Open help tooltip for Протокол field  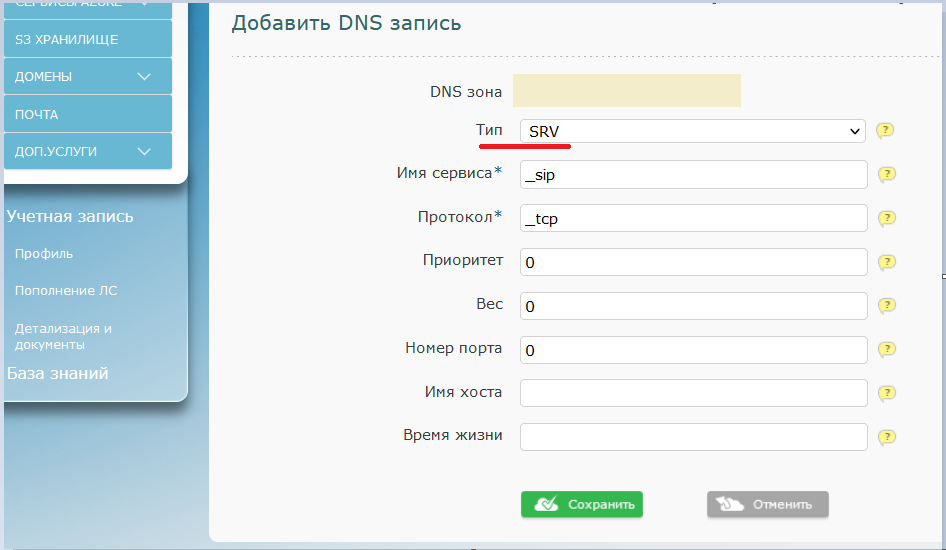[886, 219]
